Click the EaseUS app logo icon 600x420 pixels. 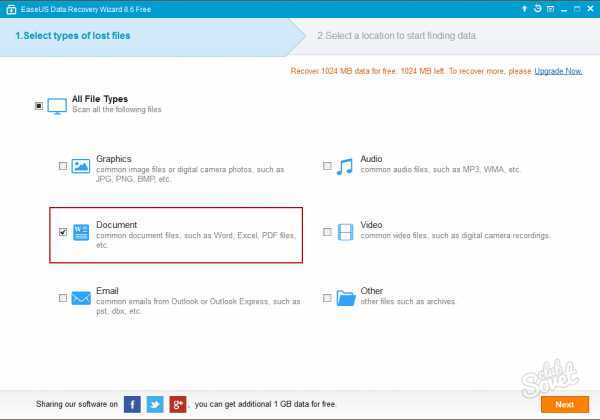pos(11,9)
